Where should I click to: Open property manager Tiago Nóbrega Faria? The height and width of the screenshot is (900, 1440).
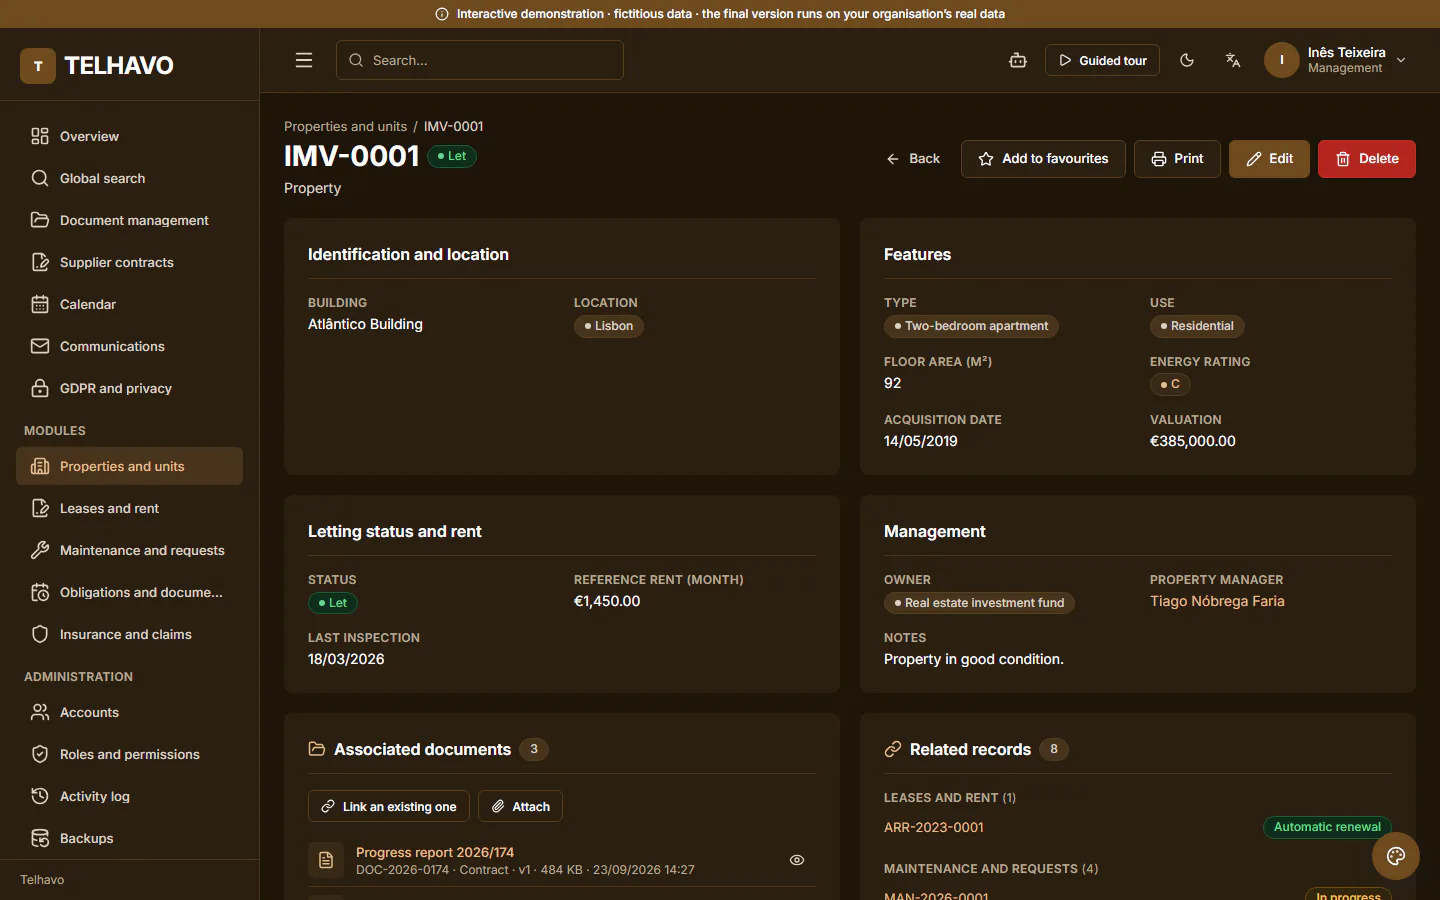coord(1217,601)
